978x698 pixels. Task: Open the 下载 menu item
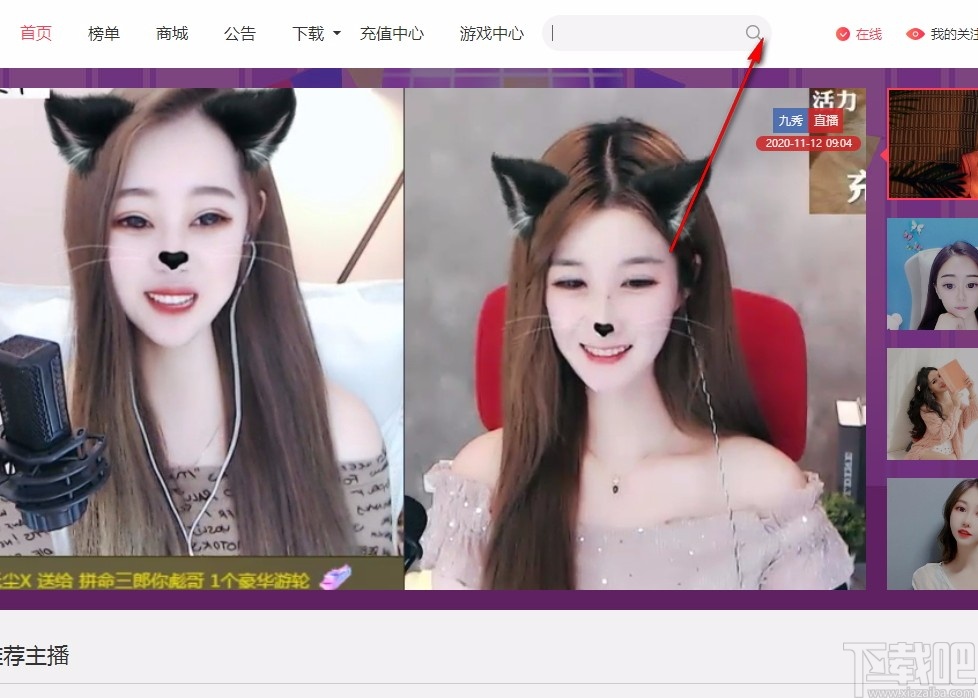point(308,33)
